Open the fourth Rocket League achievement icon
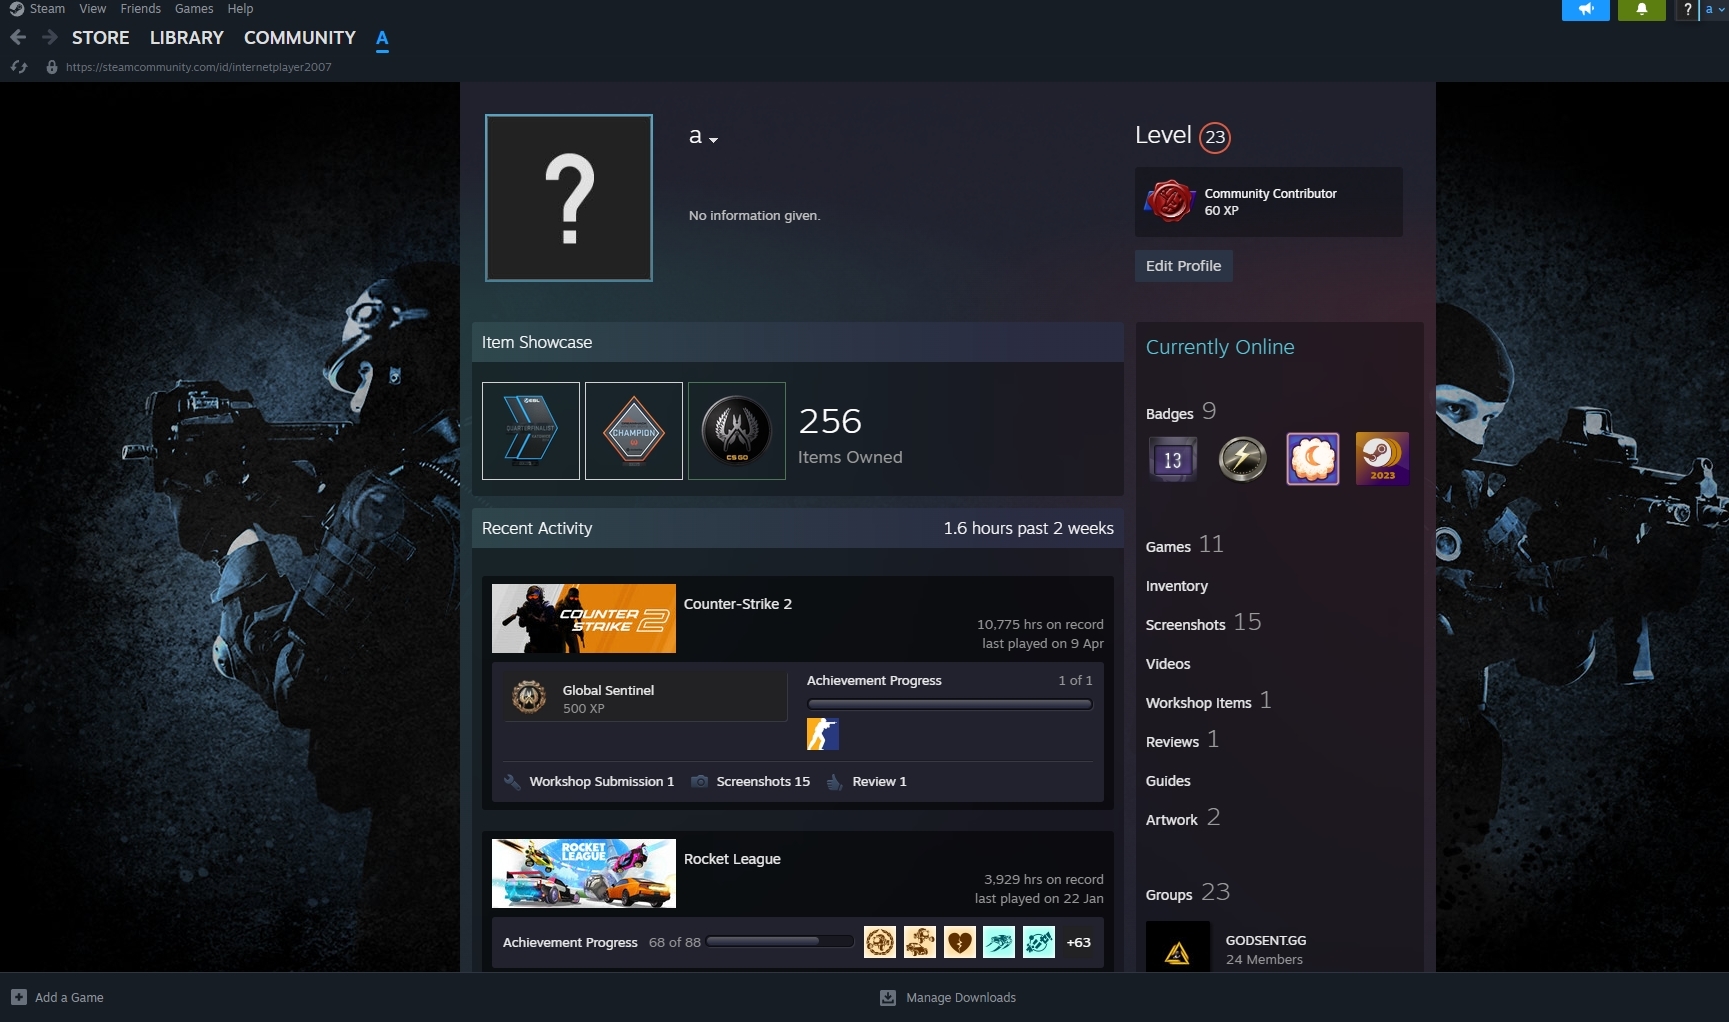Viewport: 1729px width, 1022px height. [999, 942]
